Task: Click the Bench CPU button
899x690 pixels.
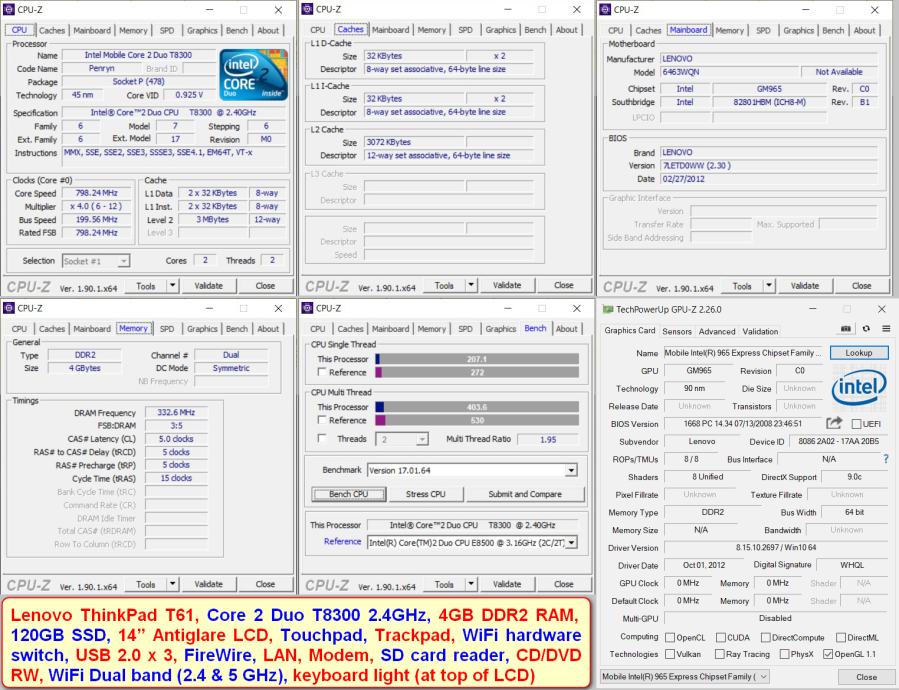Action: (349, 494)
